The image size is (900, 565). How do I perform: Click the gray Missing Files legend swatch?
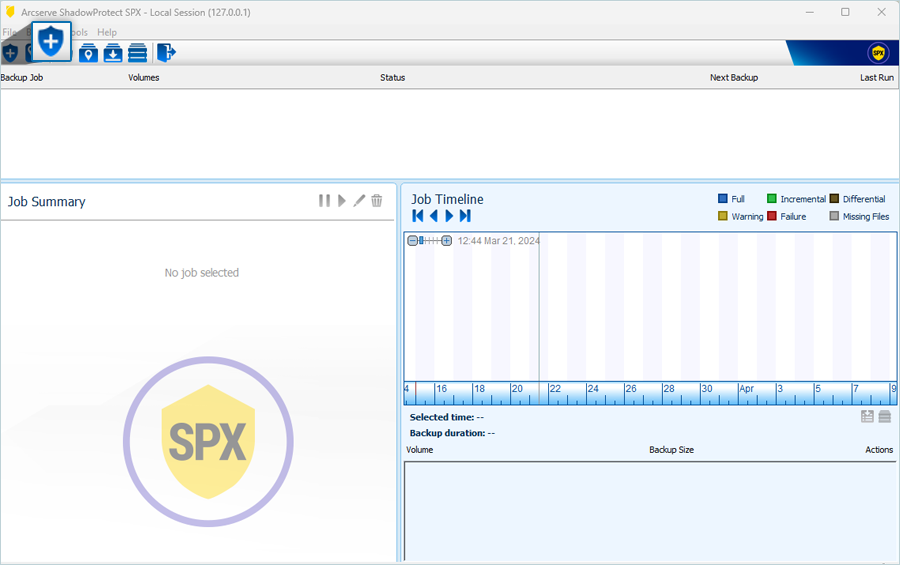834,216
